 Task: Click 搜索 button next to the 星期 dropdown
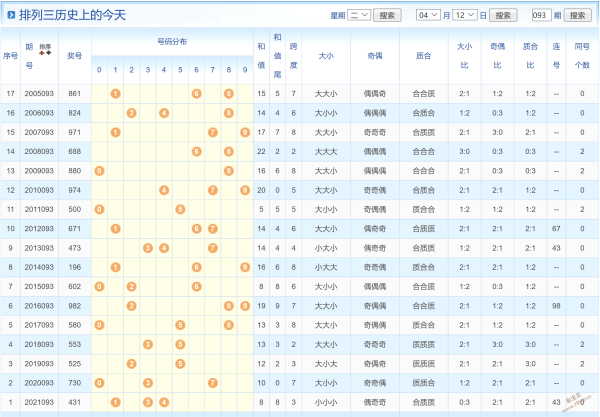[x=387, y=15]
